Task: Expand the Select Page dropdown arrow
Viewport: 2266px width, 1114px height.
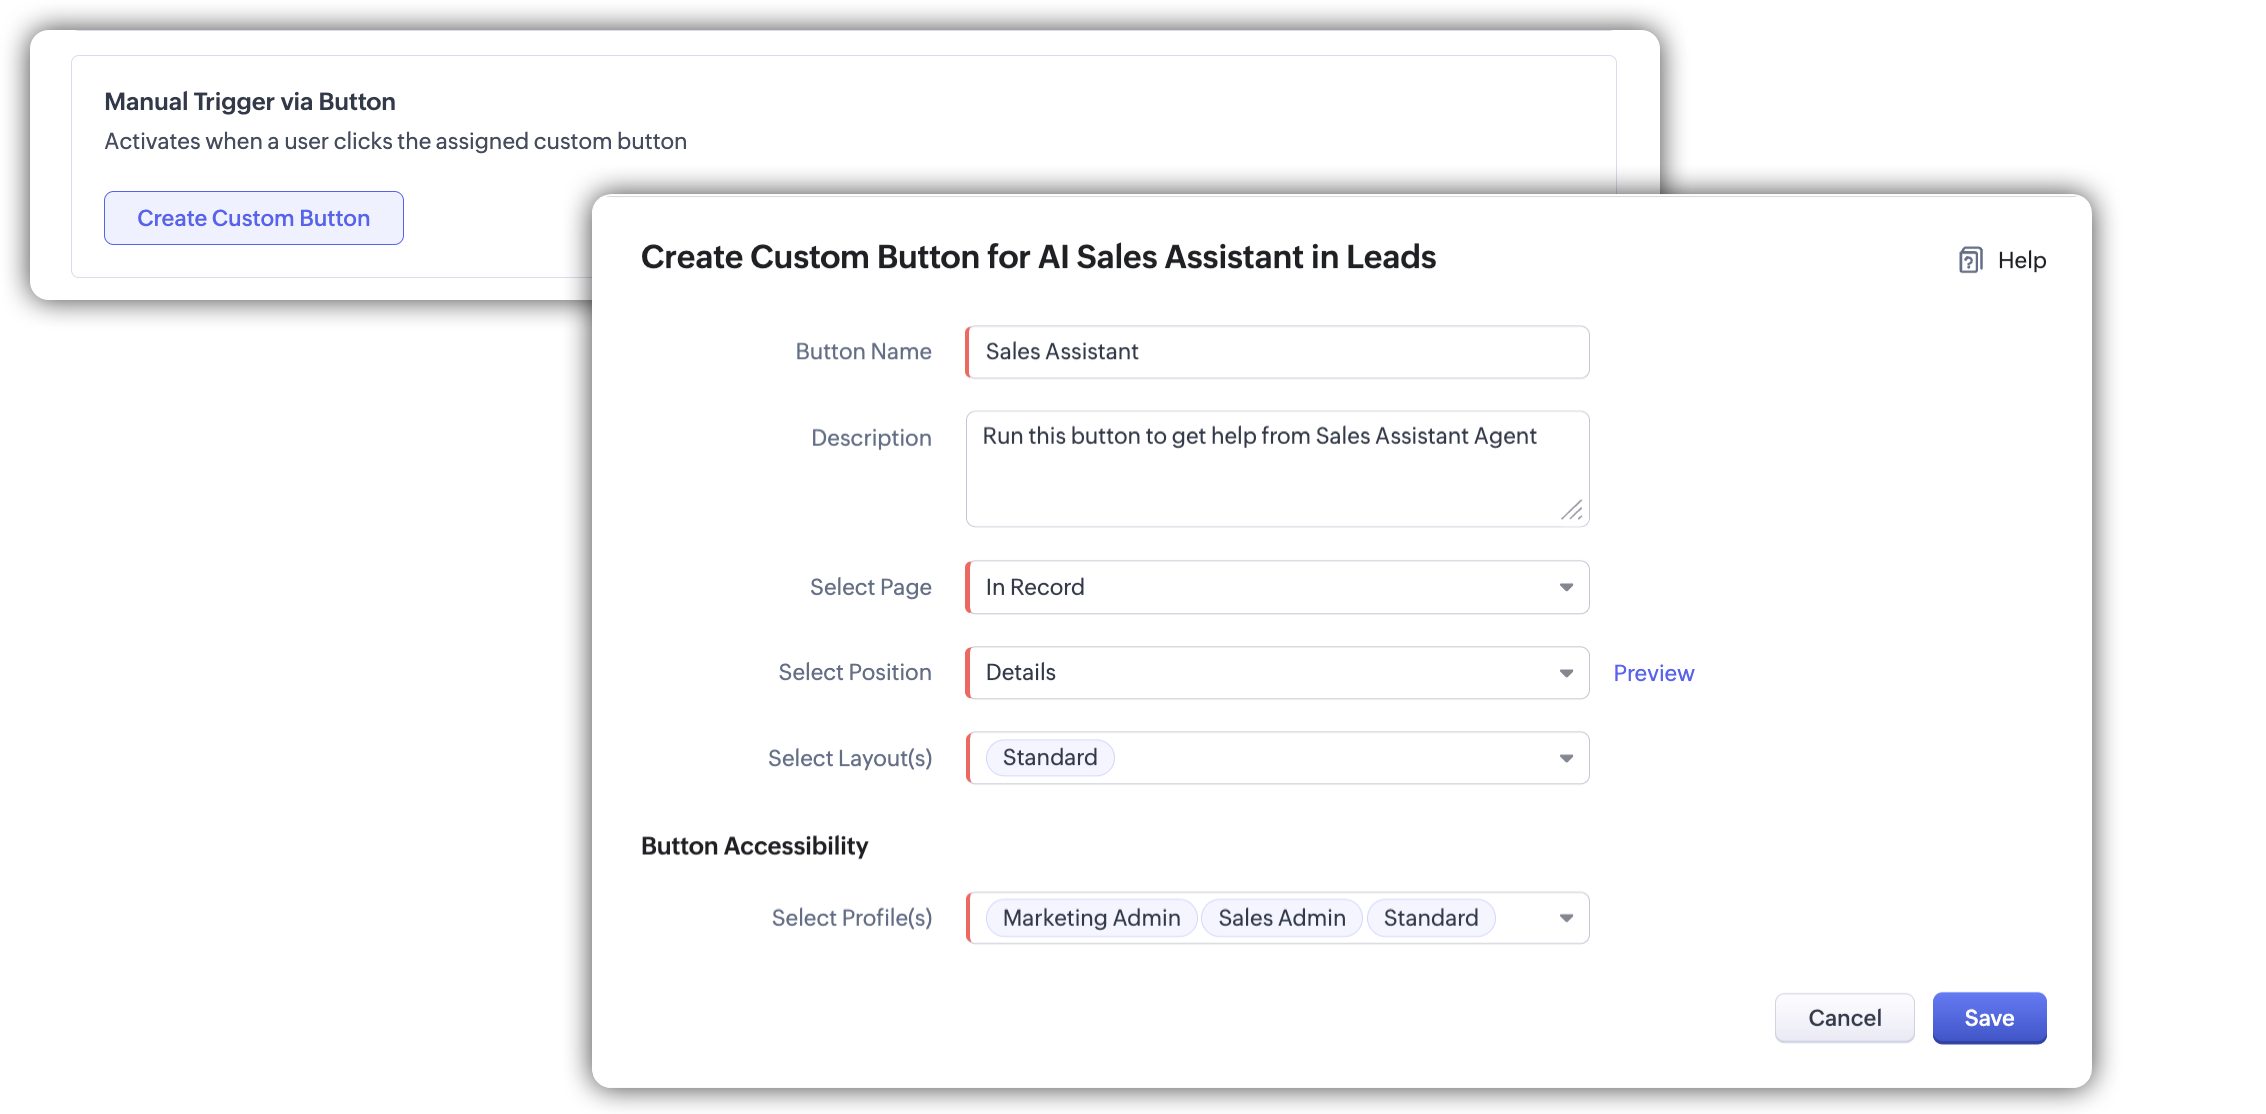Action: [x=1566, y=587]
